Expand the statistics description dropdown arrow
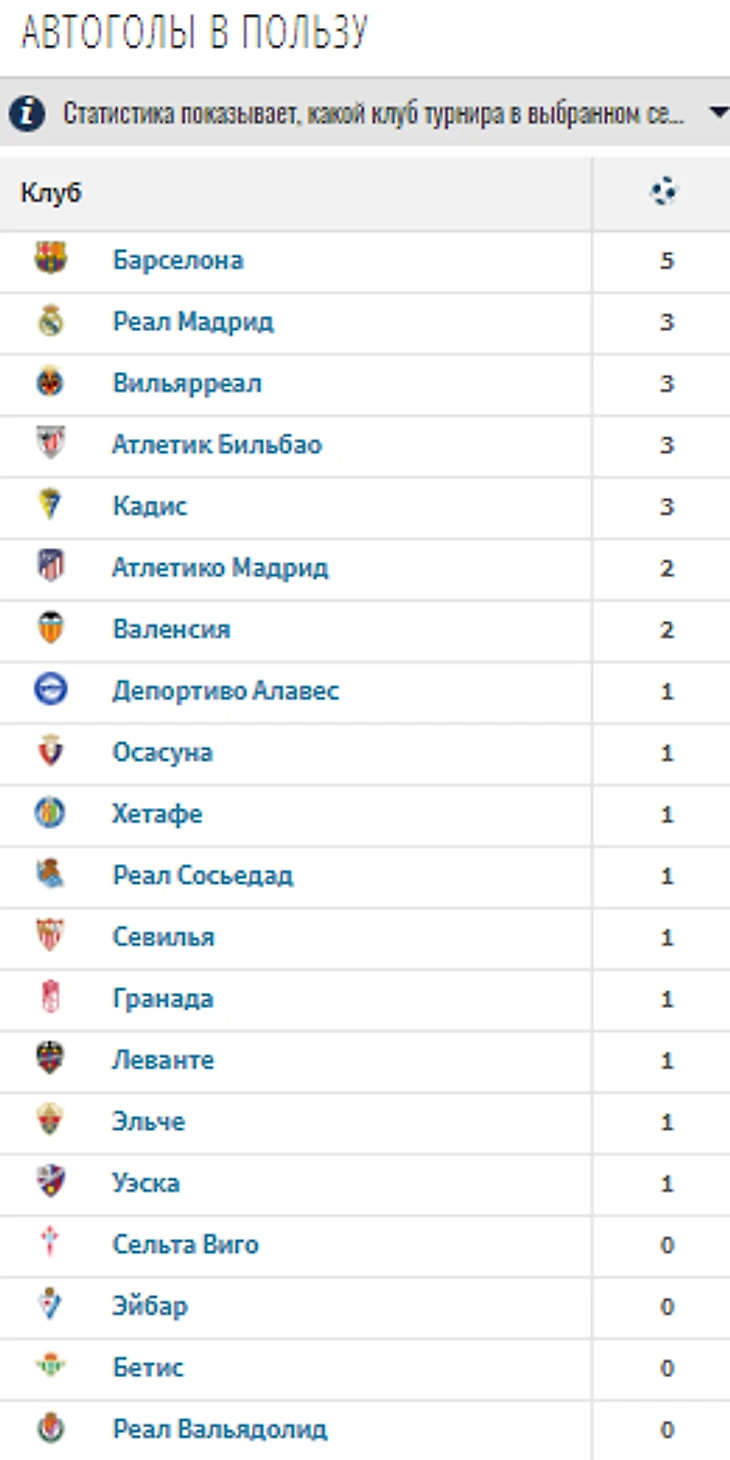This screenshot has height=1460, width=730. coord(718,113)
